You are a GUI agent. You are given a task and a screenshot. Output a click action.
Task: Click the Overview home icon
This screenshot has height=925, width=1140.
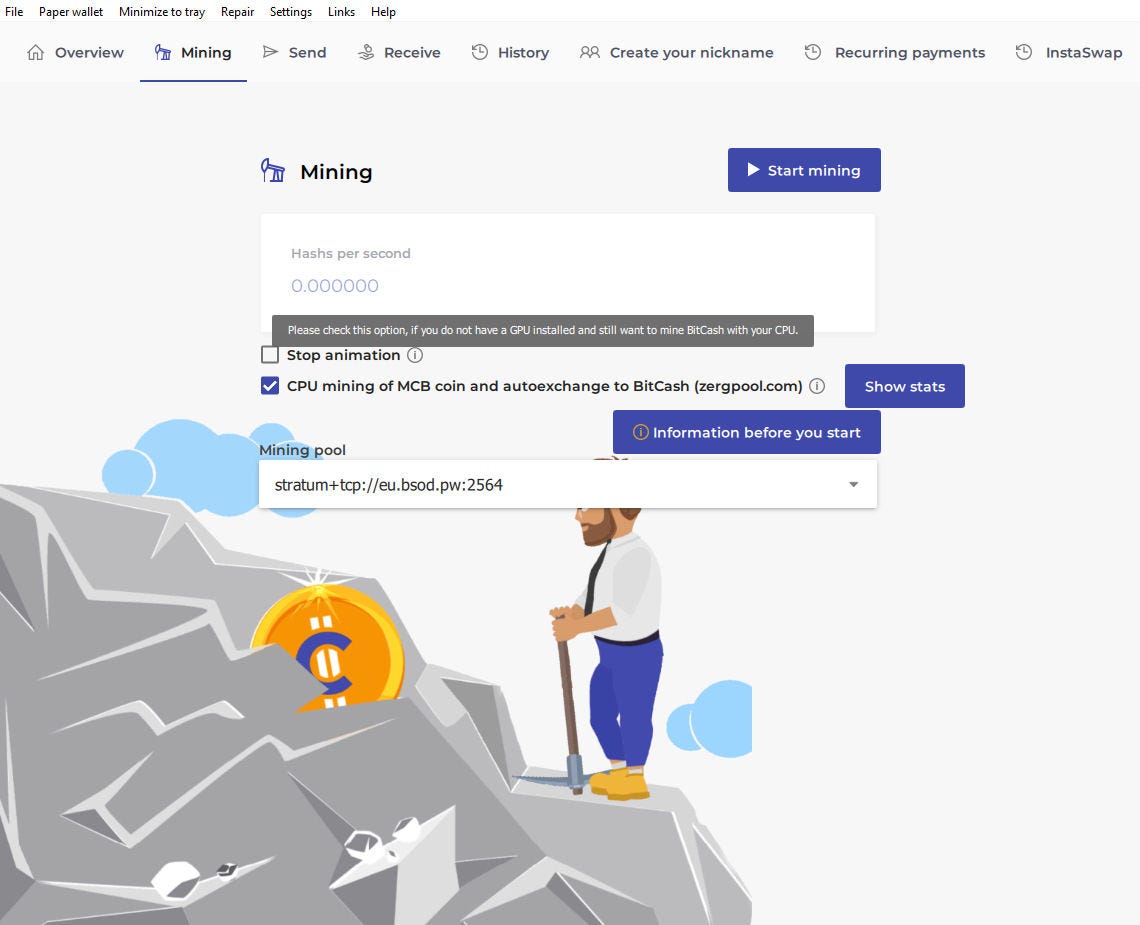tap(36, 52)
